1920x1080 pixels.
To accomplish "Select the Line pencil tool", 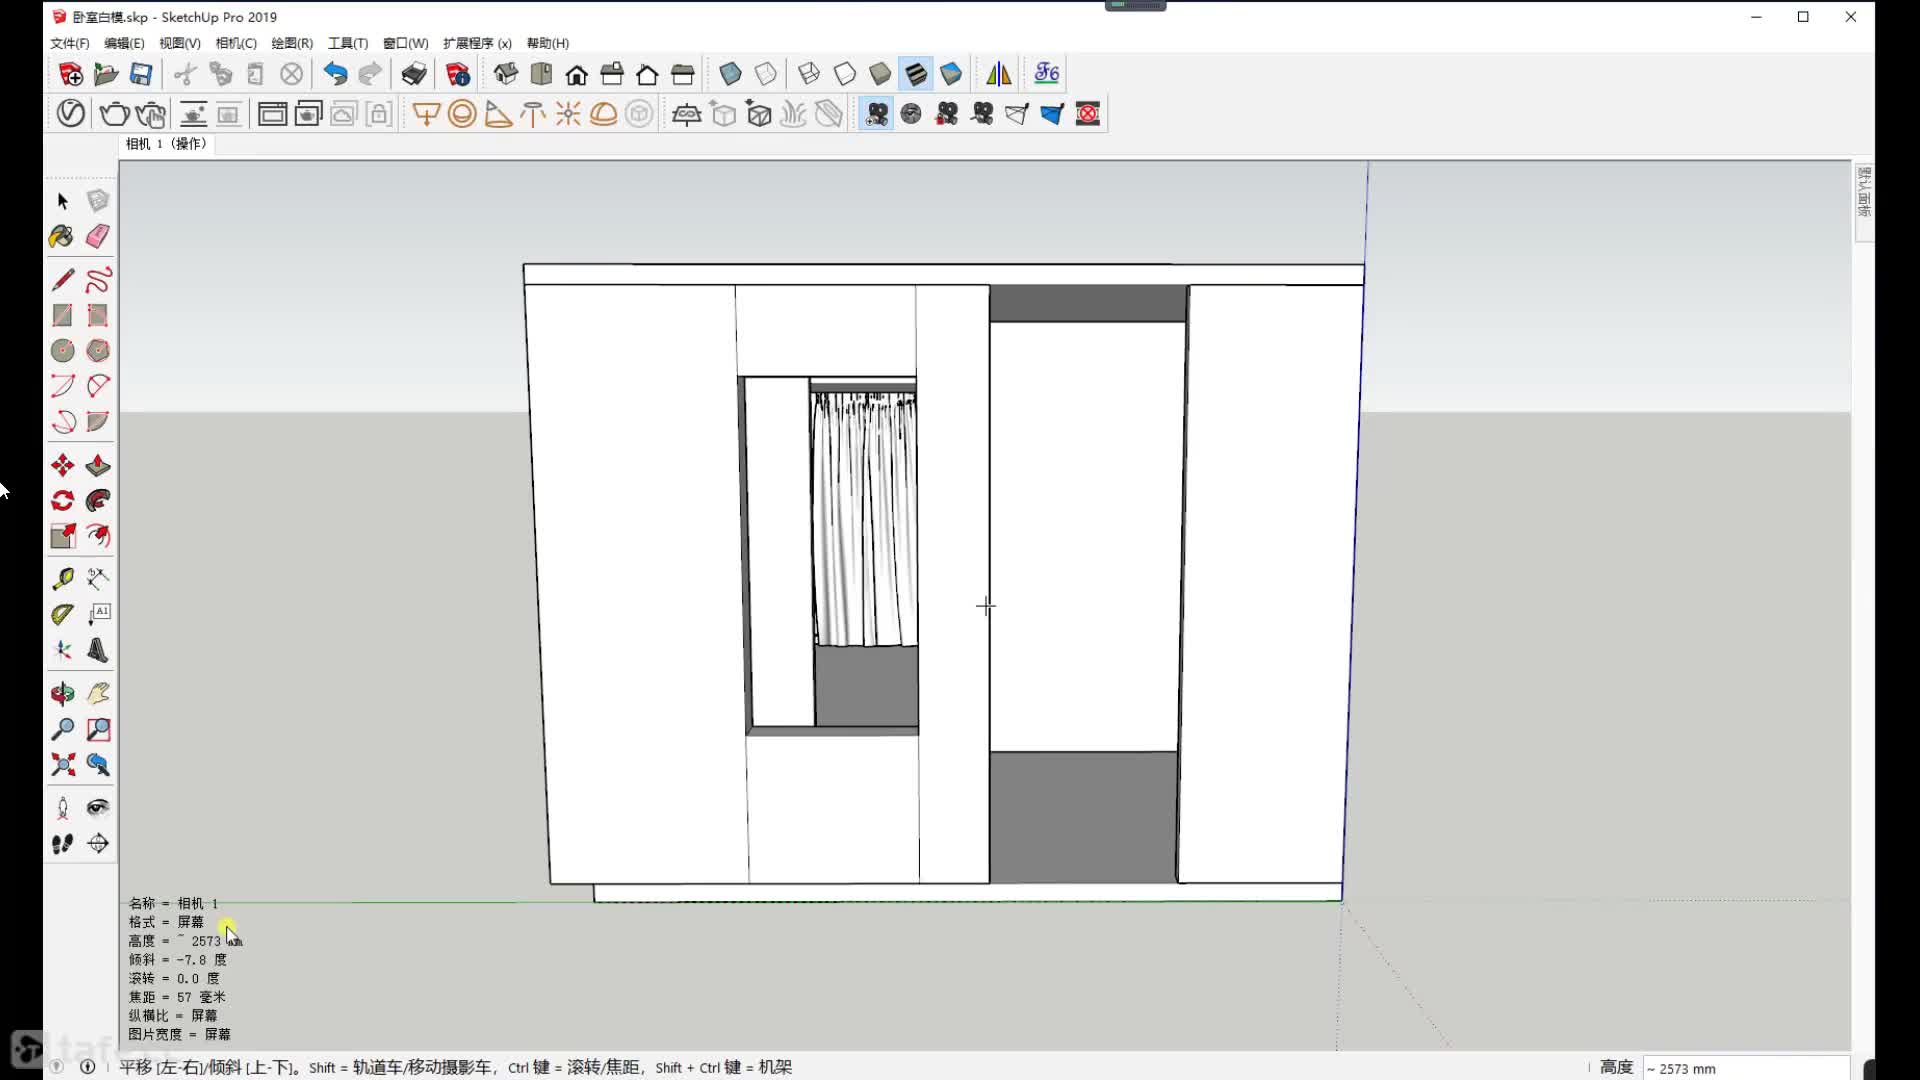I will click(62, 280).
